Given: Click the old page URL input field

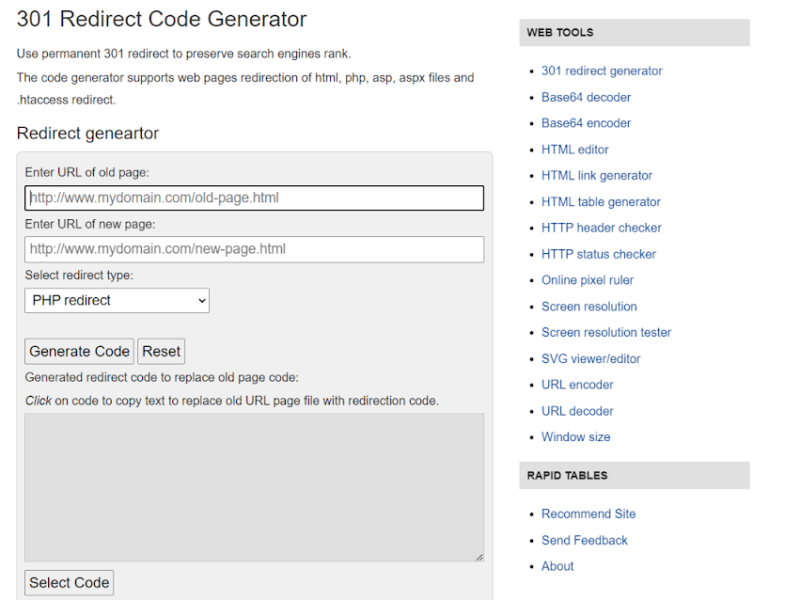Looking at the screenshot, I should point(254,198).
